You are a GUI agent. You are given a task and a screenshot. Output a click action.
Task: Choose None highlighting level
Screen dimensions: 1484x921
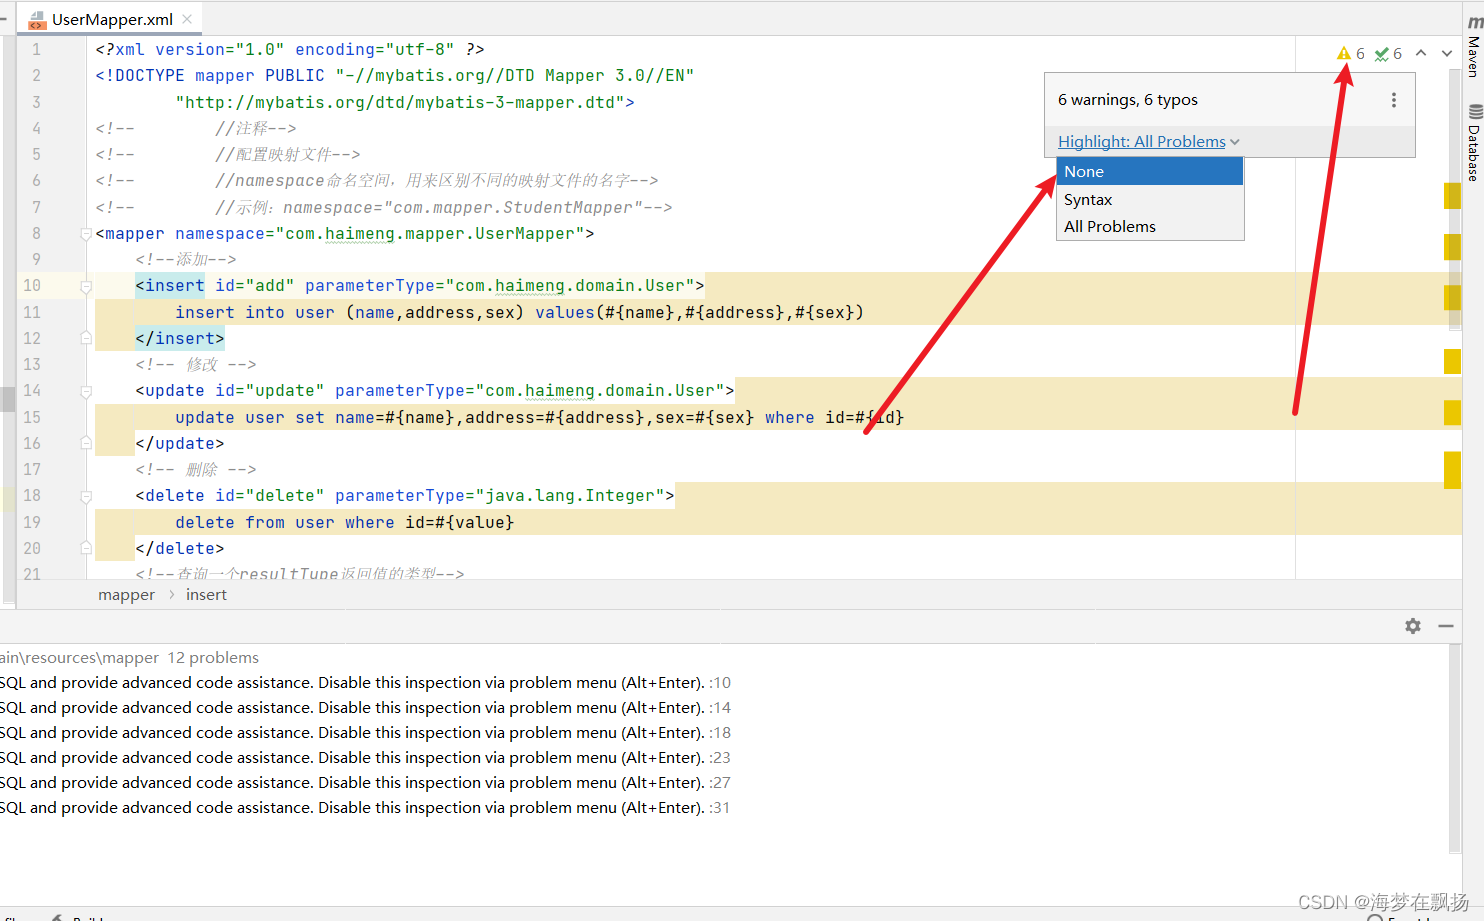tap(1150, 172)
